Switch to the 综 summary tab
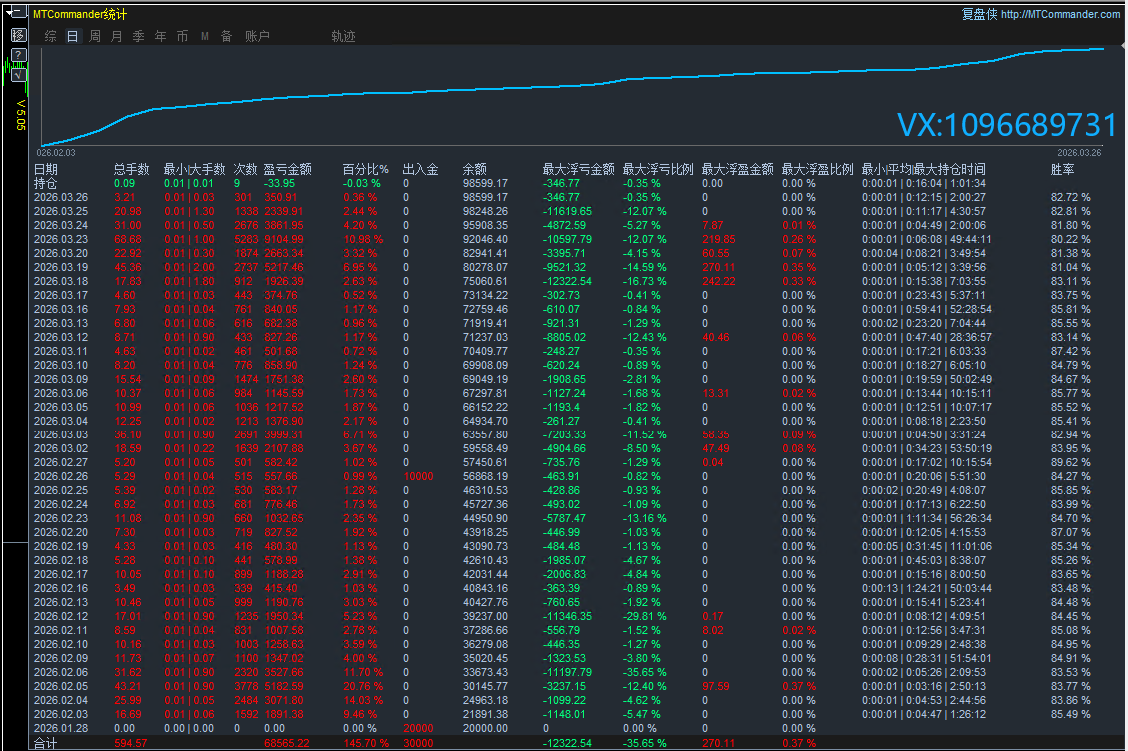1128x751 pixels. pyautogui.click(x=50, y=36)
